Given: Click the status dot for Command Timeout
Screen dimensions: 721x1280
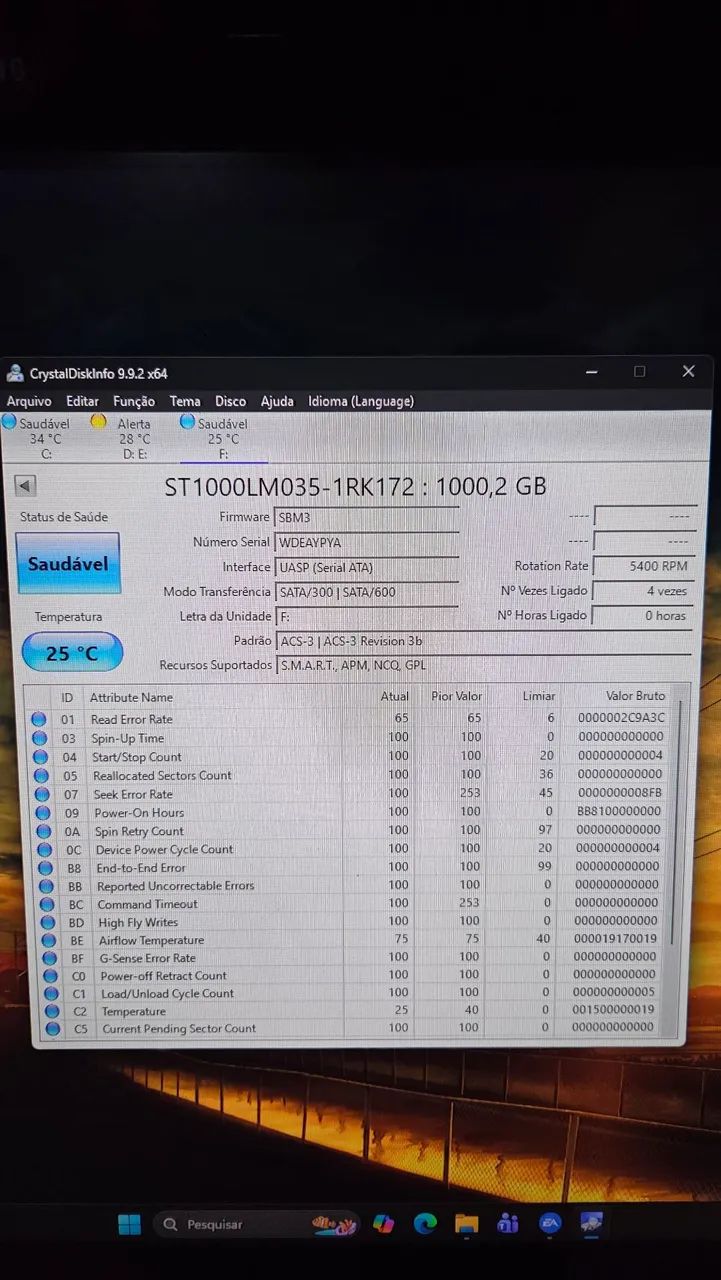Looking at the screenshot, I should click(48, 904).
